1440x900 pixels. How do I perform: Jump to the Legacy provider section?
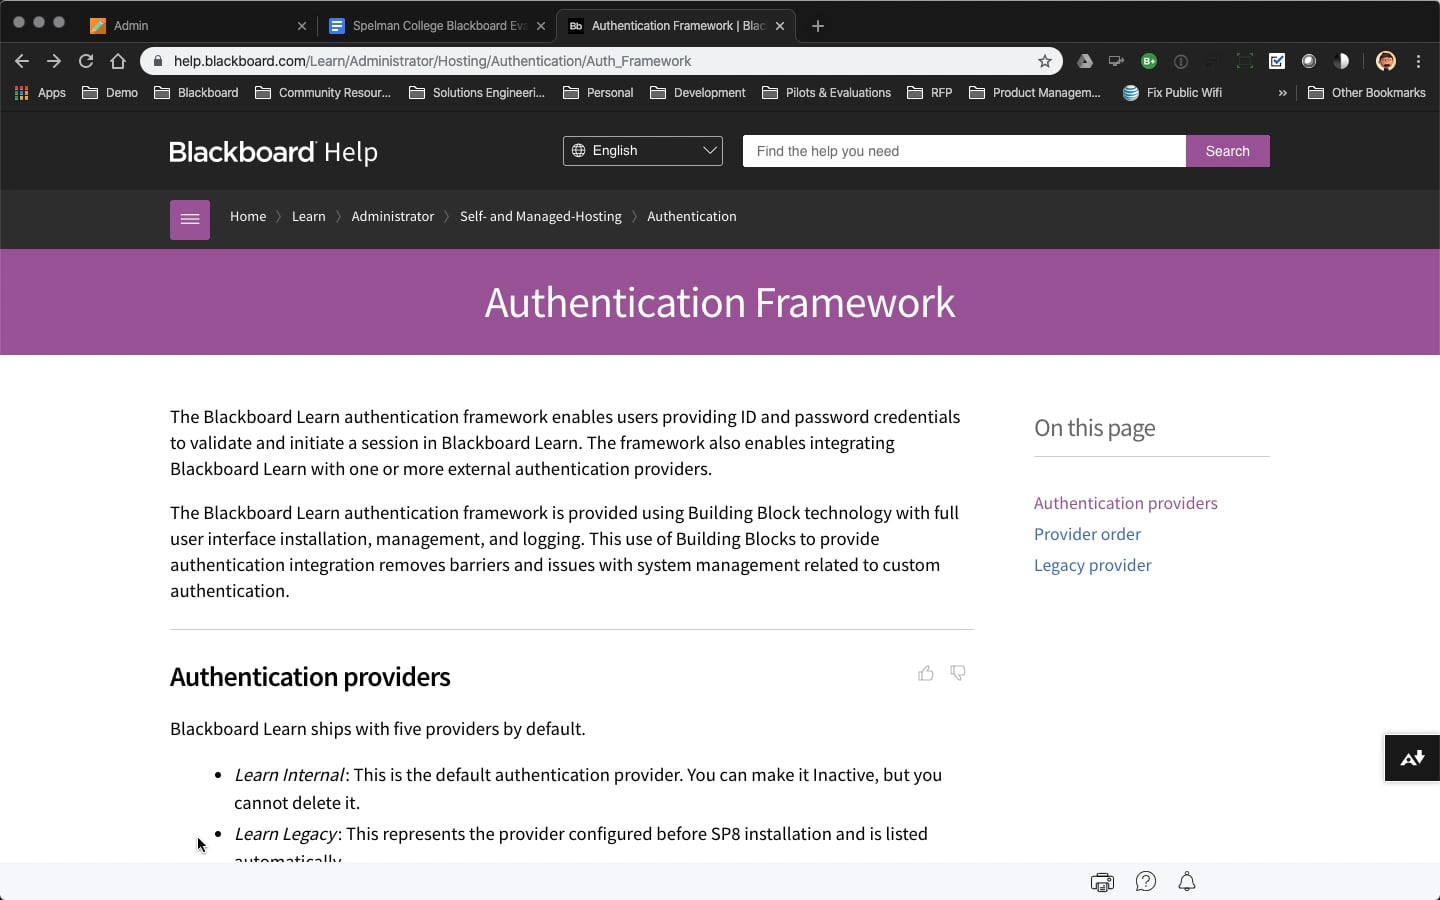tap(1093, 565)
